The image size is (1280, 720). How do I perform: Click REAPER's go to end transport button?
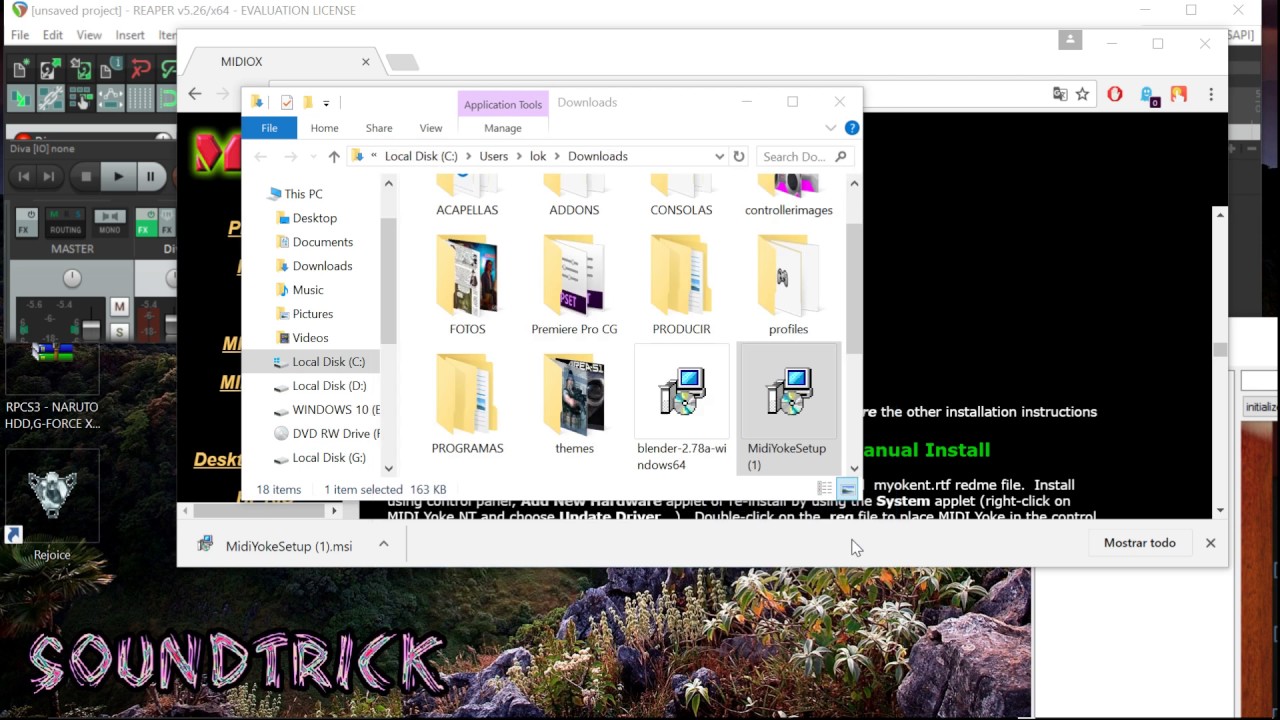[x=49, y=176]
